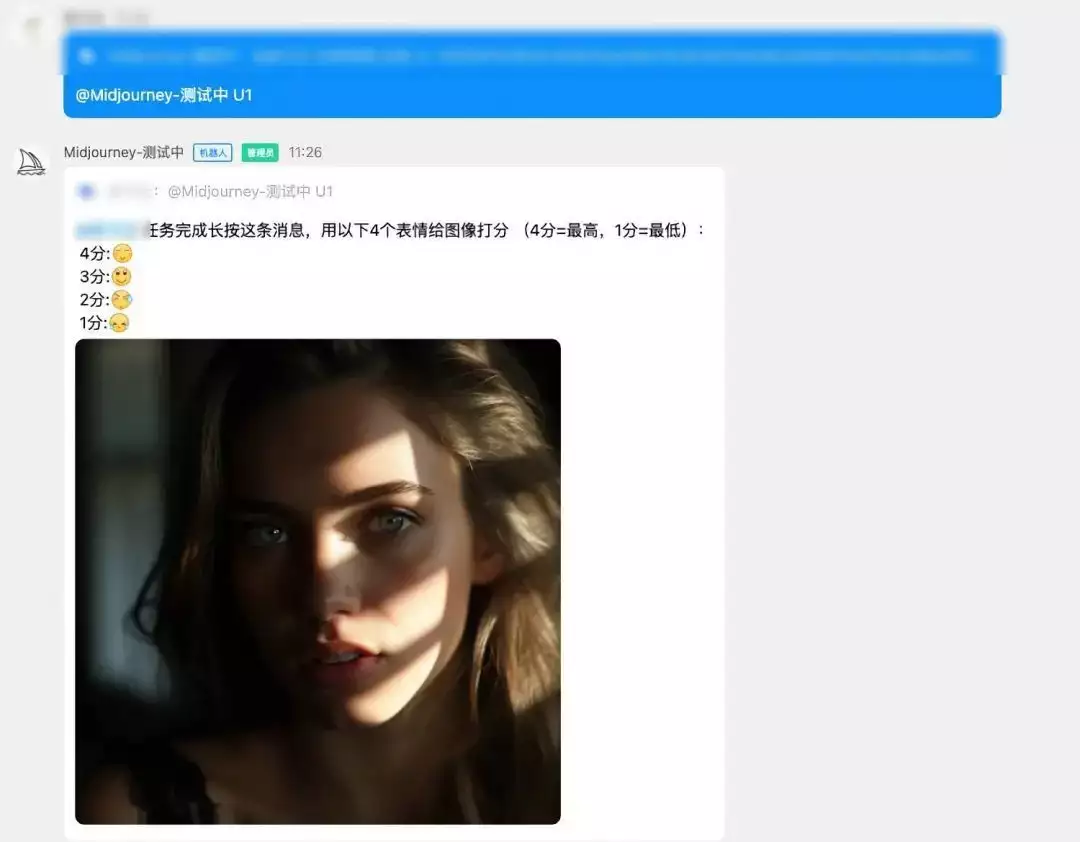
Task: Click the icon inside blurred blue quote
Action: [87, 56]
